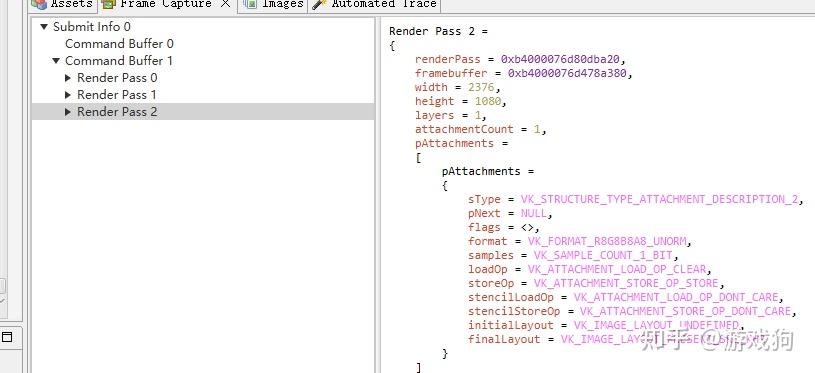Screen dimensions: 815x373
Task: Click the 'Render Pass 2 =' heading text
Action: 438,31
